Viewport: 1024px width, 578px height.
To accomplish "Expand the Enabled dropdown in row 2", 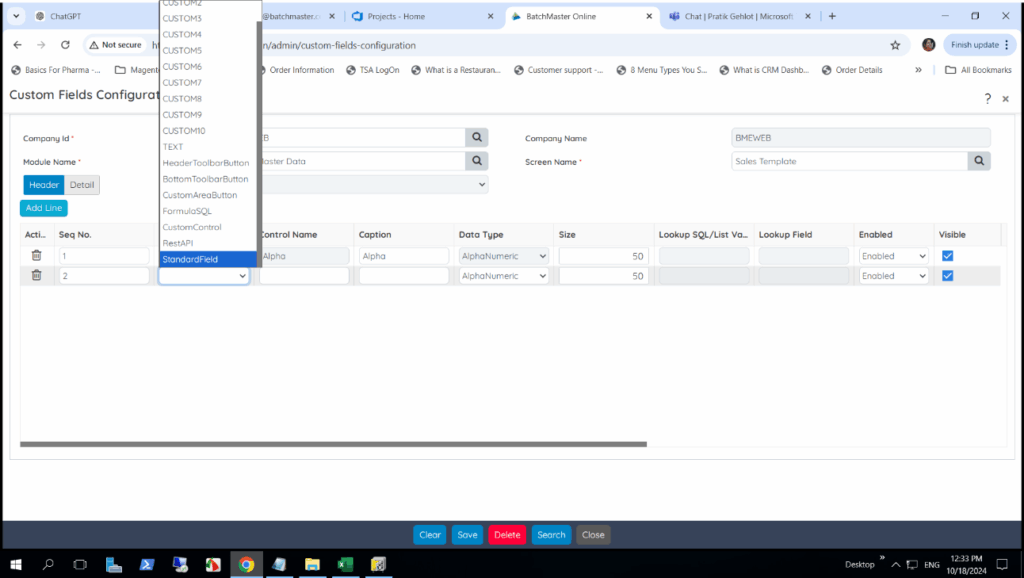I will [893, 276].
